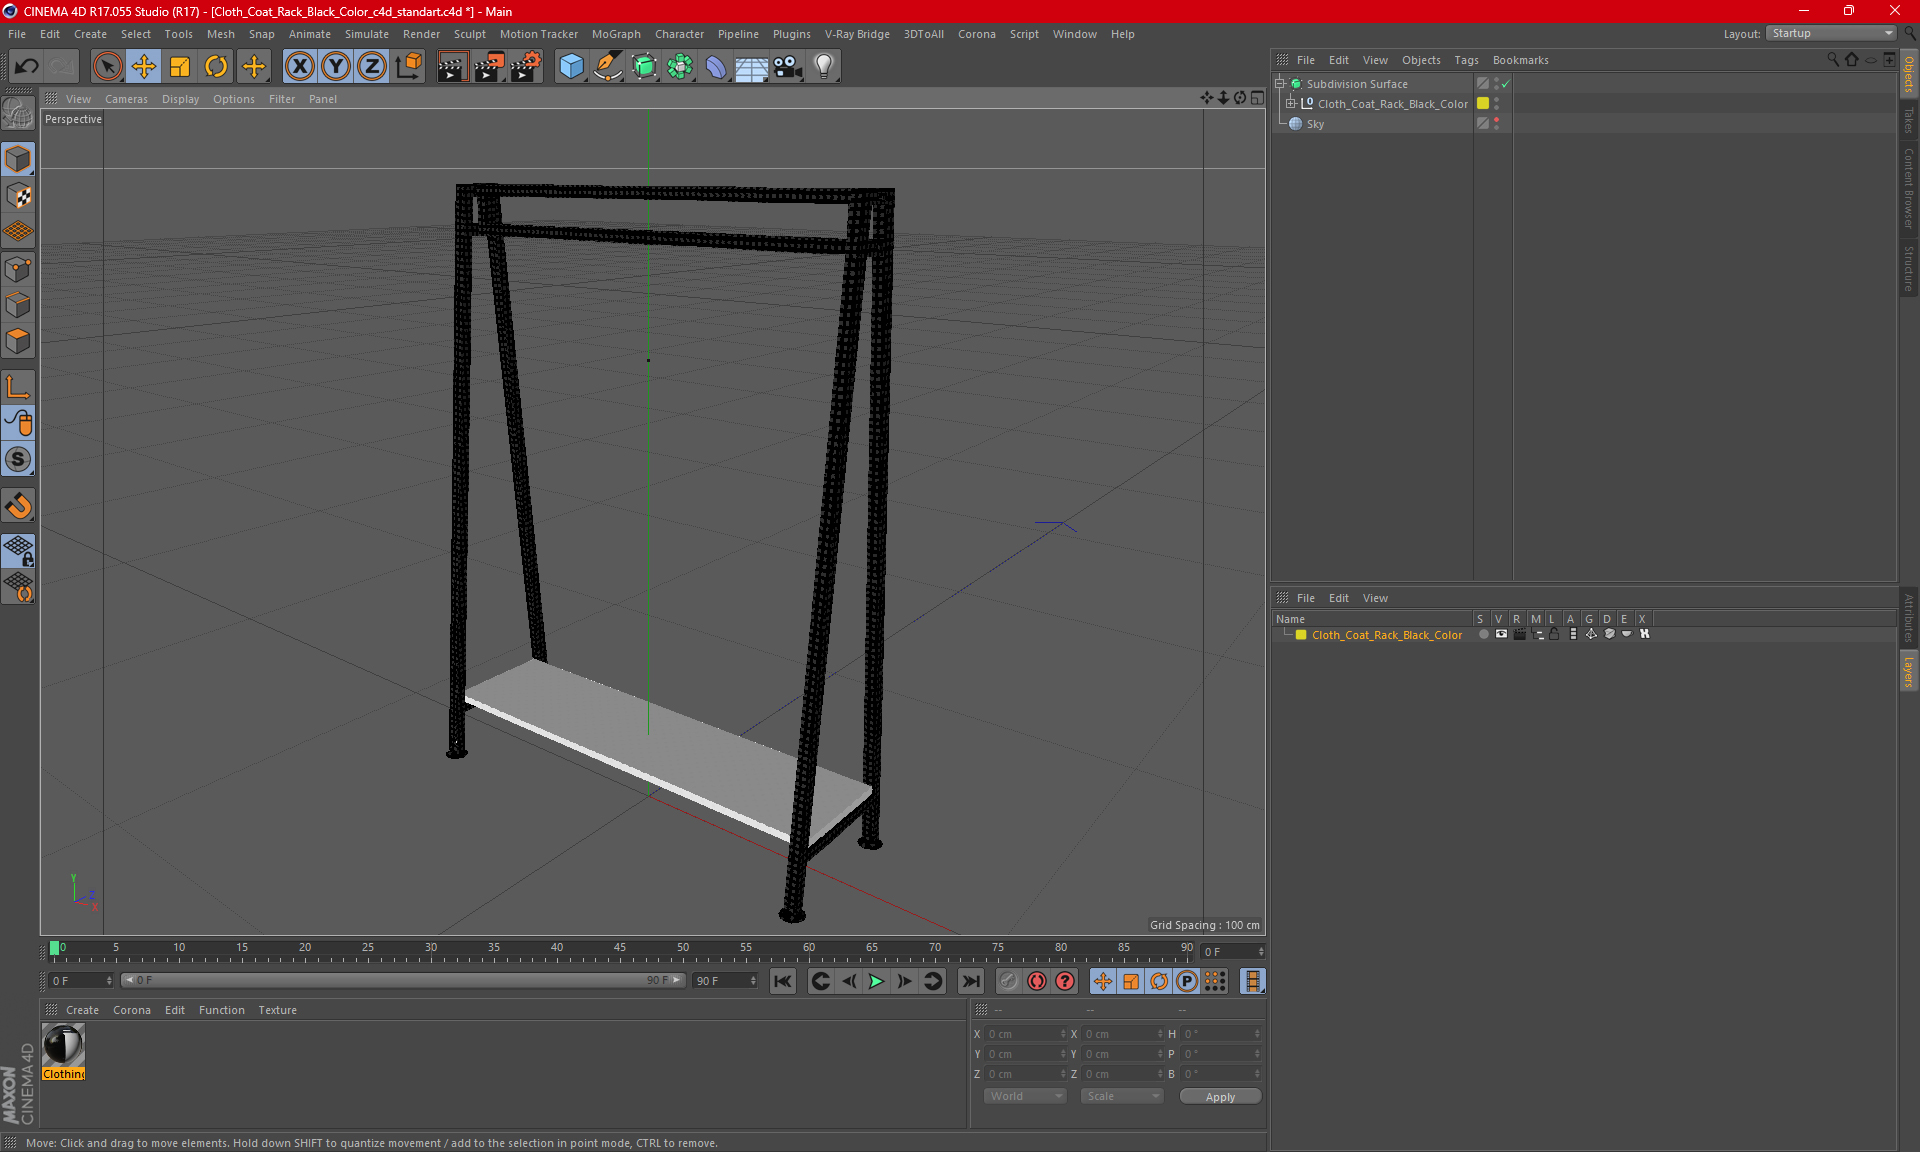Expand Cloth_Coat_Rack_Black_Color object tree
The width and height of the screenshot is (1920, 1152).
pyautogui.click(x=1291, y=103)
